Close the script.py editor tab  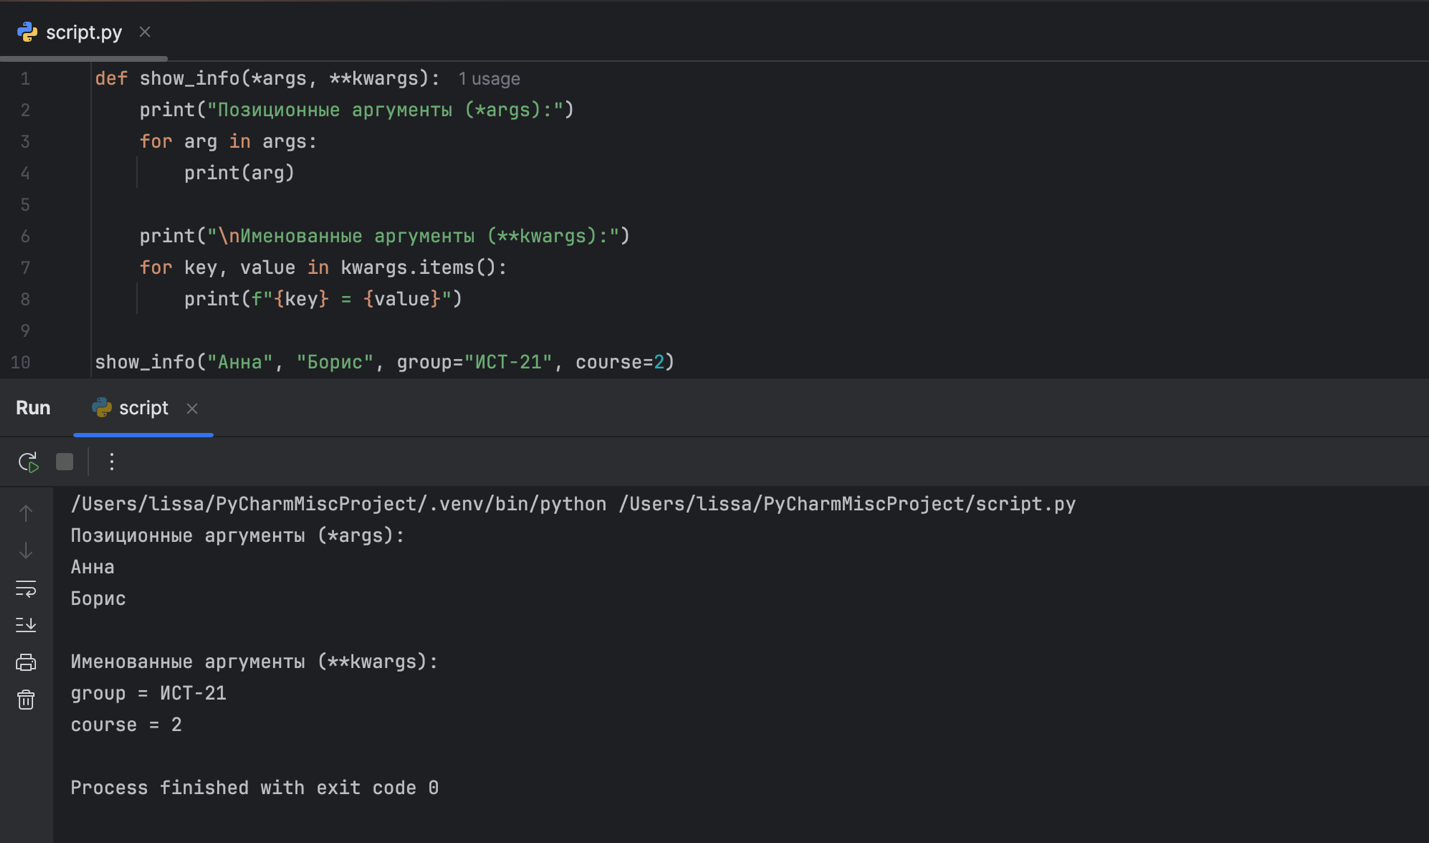click(145, 32)
